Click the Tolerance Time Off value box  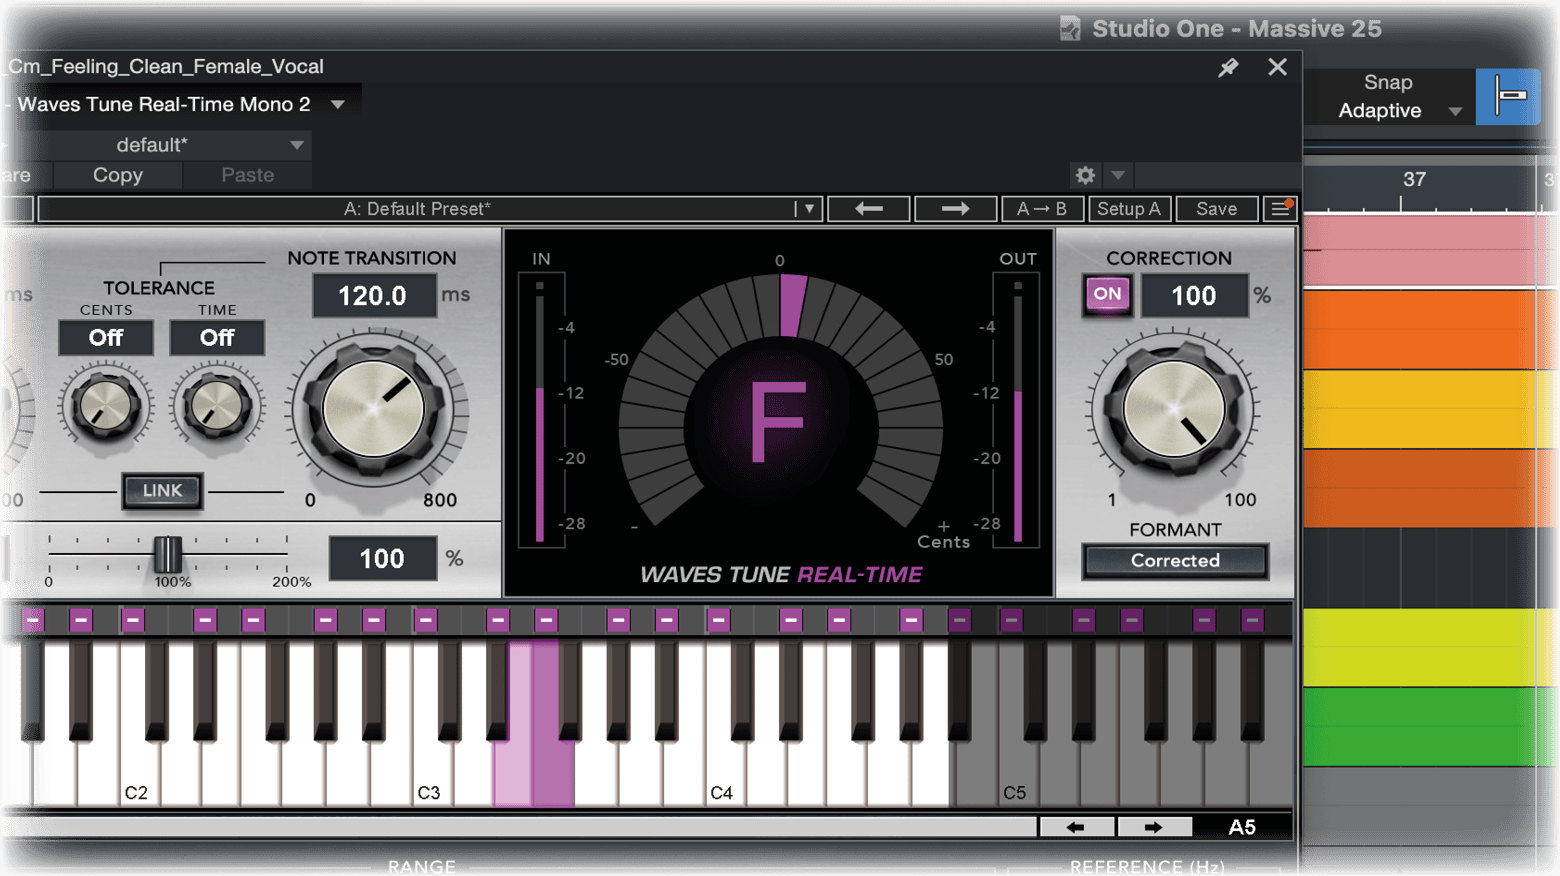(217, 338)
